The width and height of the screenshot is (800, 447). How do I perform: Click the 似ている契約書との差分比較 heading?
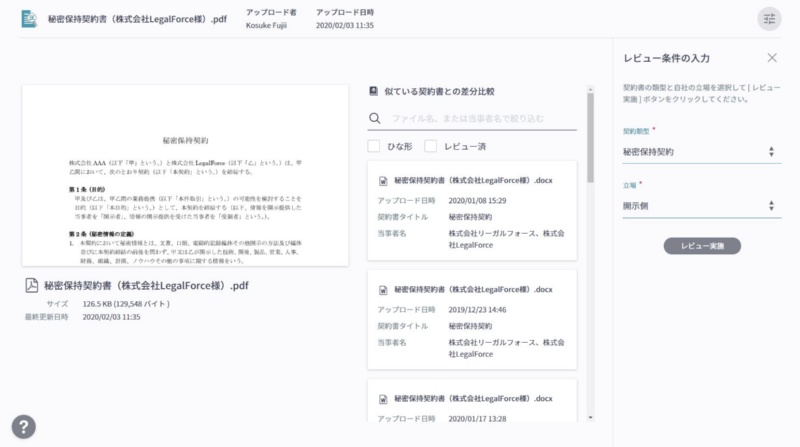439,91
